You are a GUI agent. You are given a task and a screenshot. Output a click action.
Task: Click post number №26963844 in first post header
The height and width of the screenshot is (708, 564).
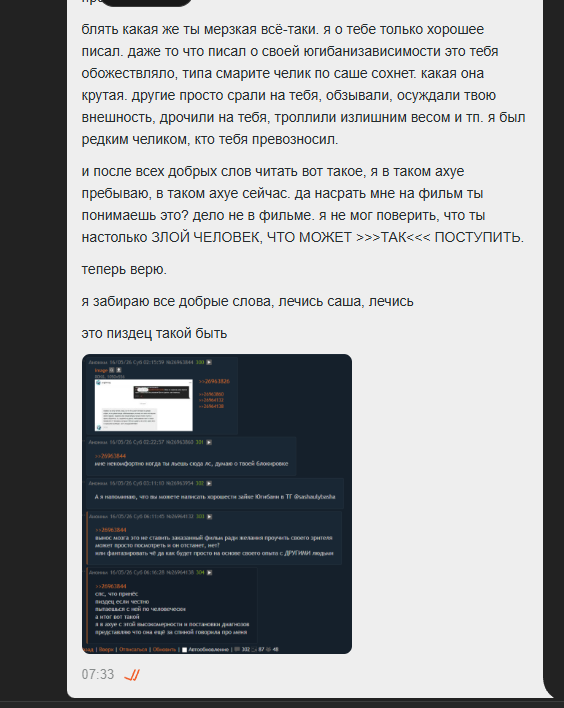click(x=181, y=362)
